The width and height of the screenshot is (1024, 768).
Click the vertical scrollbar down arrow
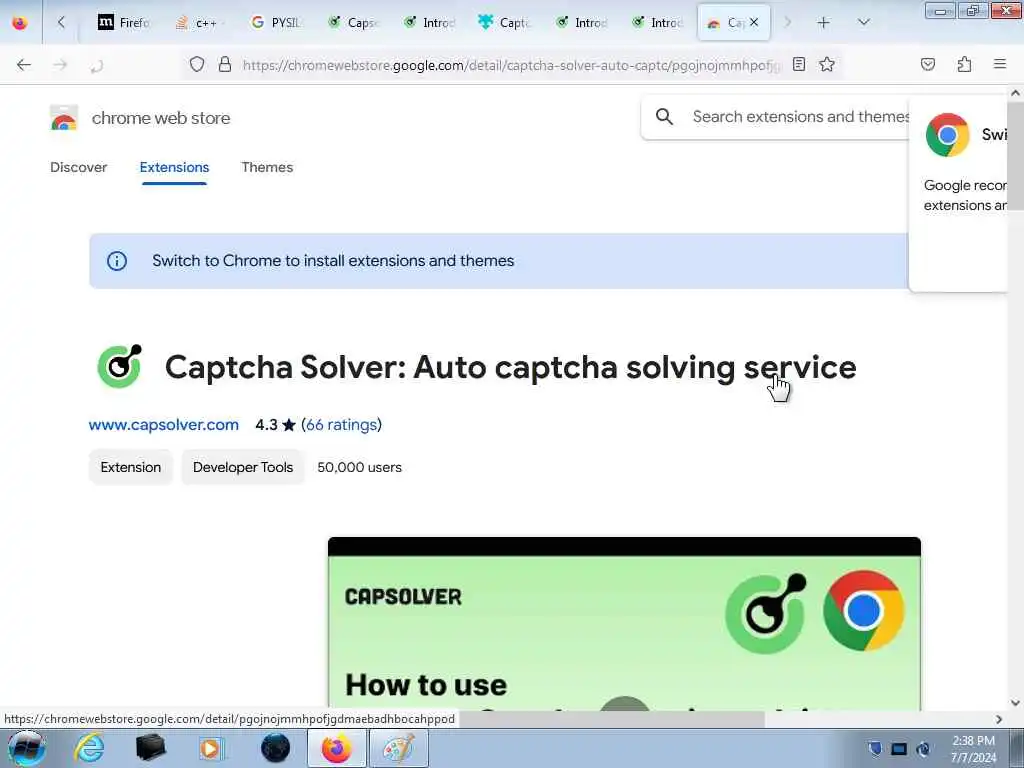[1016, 703]
